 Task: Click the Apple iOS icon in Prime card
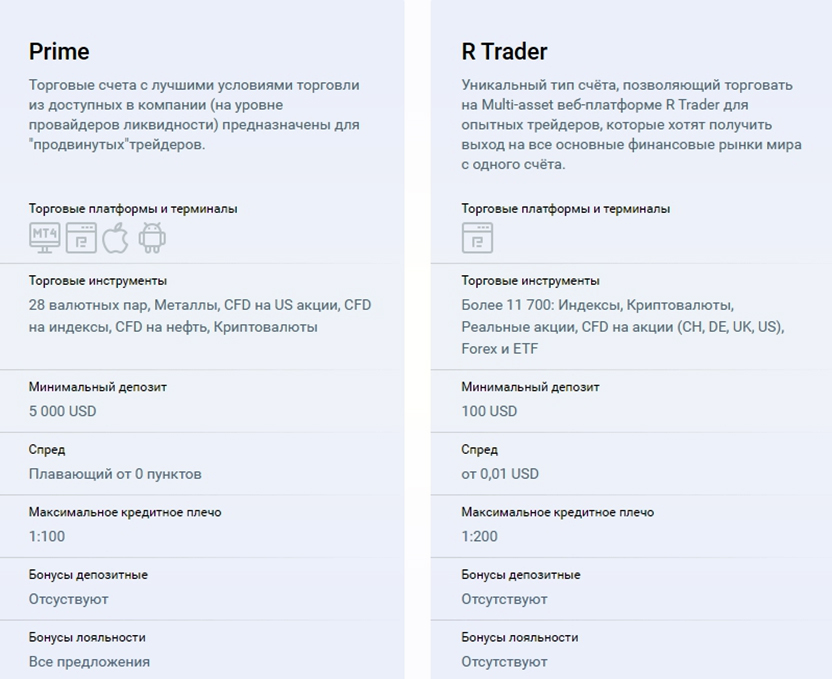point(116,237)
